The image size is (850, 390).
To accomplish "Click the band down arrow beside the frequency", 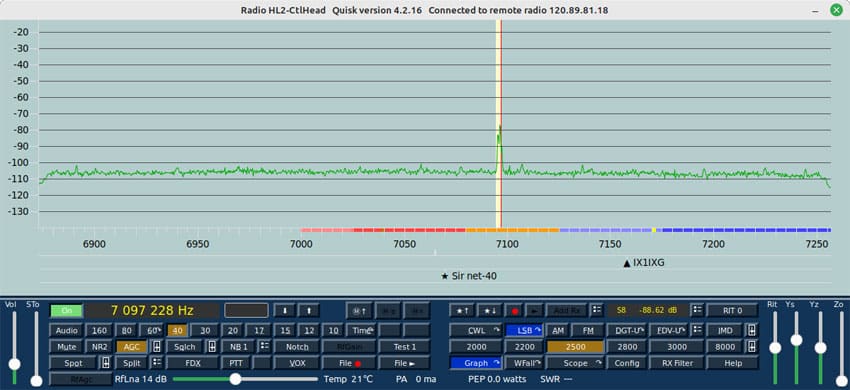I will click(284, 311).
